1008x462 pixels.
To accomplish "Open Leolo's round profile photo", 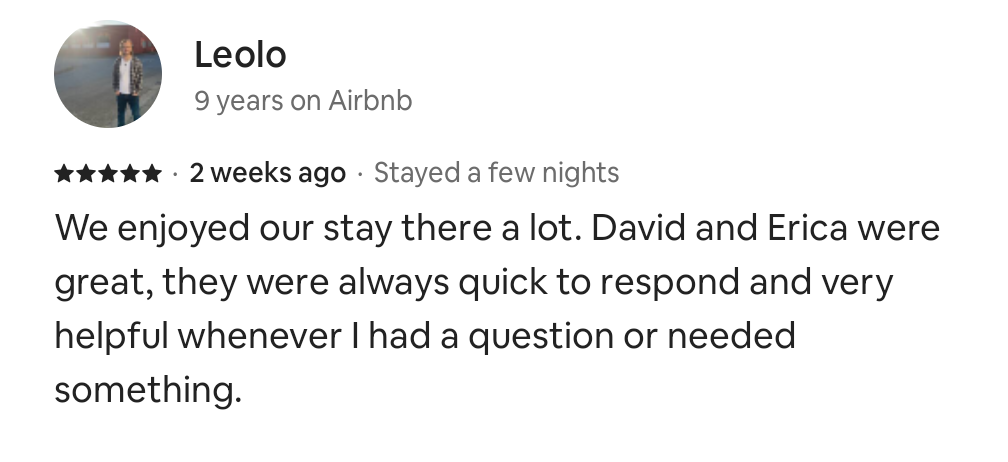I will (108, 75).
